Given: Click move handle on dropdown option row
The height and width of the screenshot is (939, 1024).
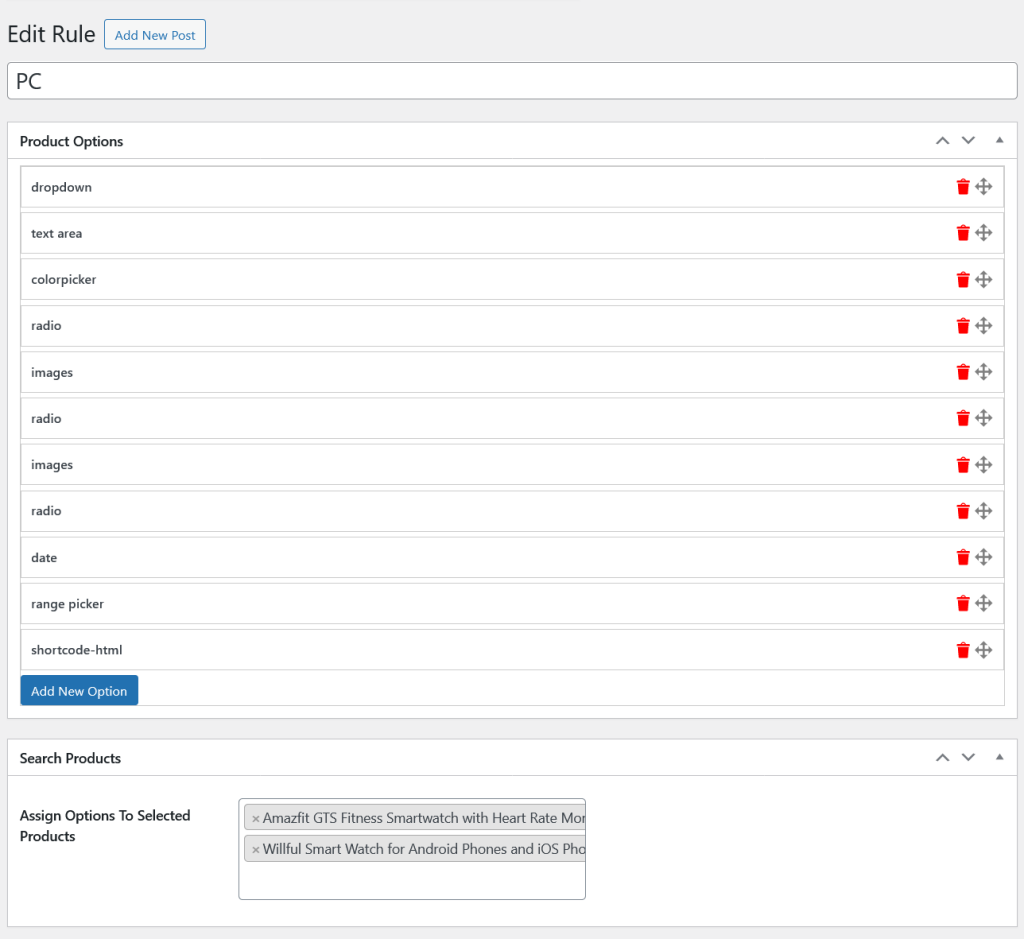Looking at the screenshot, I should (984, 187).
